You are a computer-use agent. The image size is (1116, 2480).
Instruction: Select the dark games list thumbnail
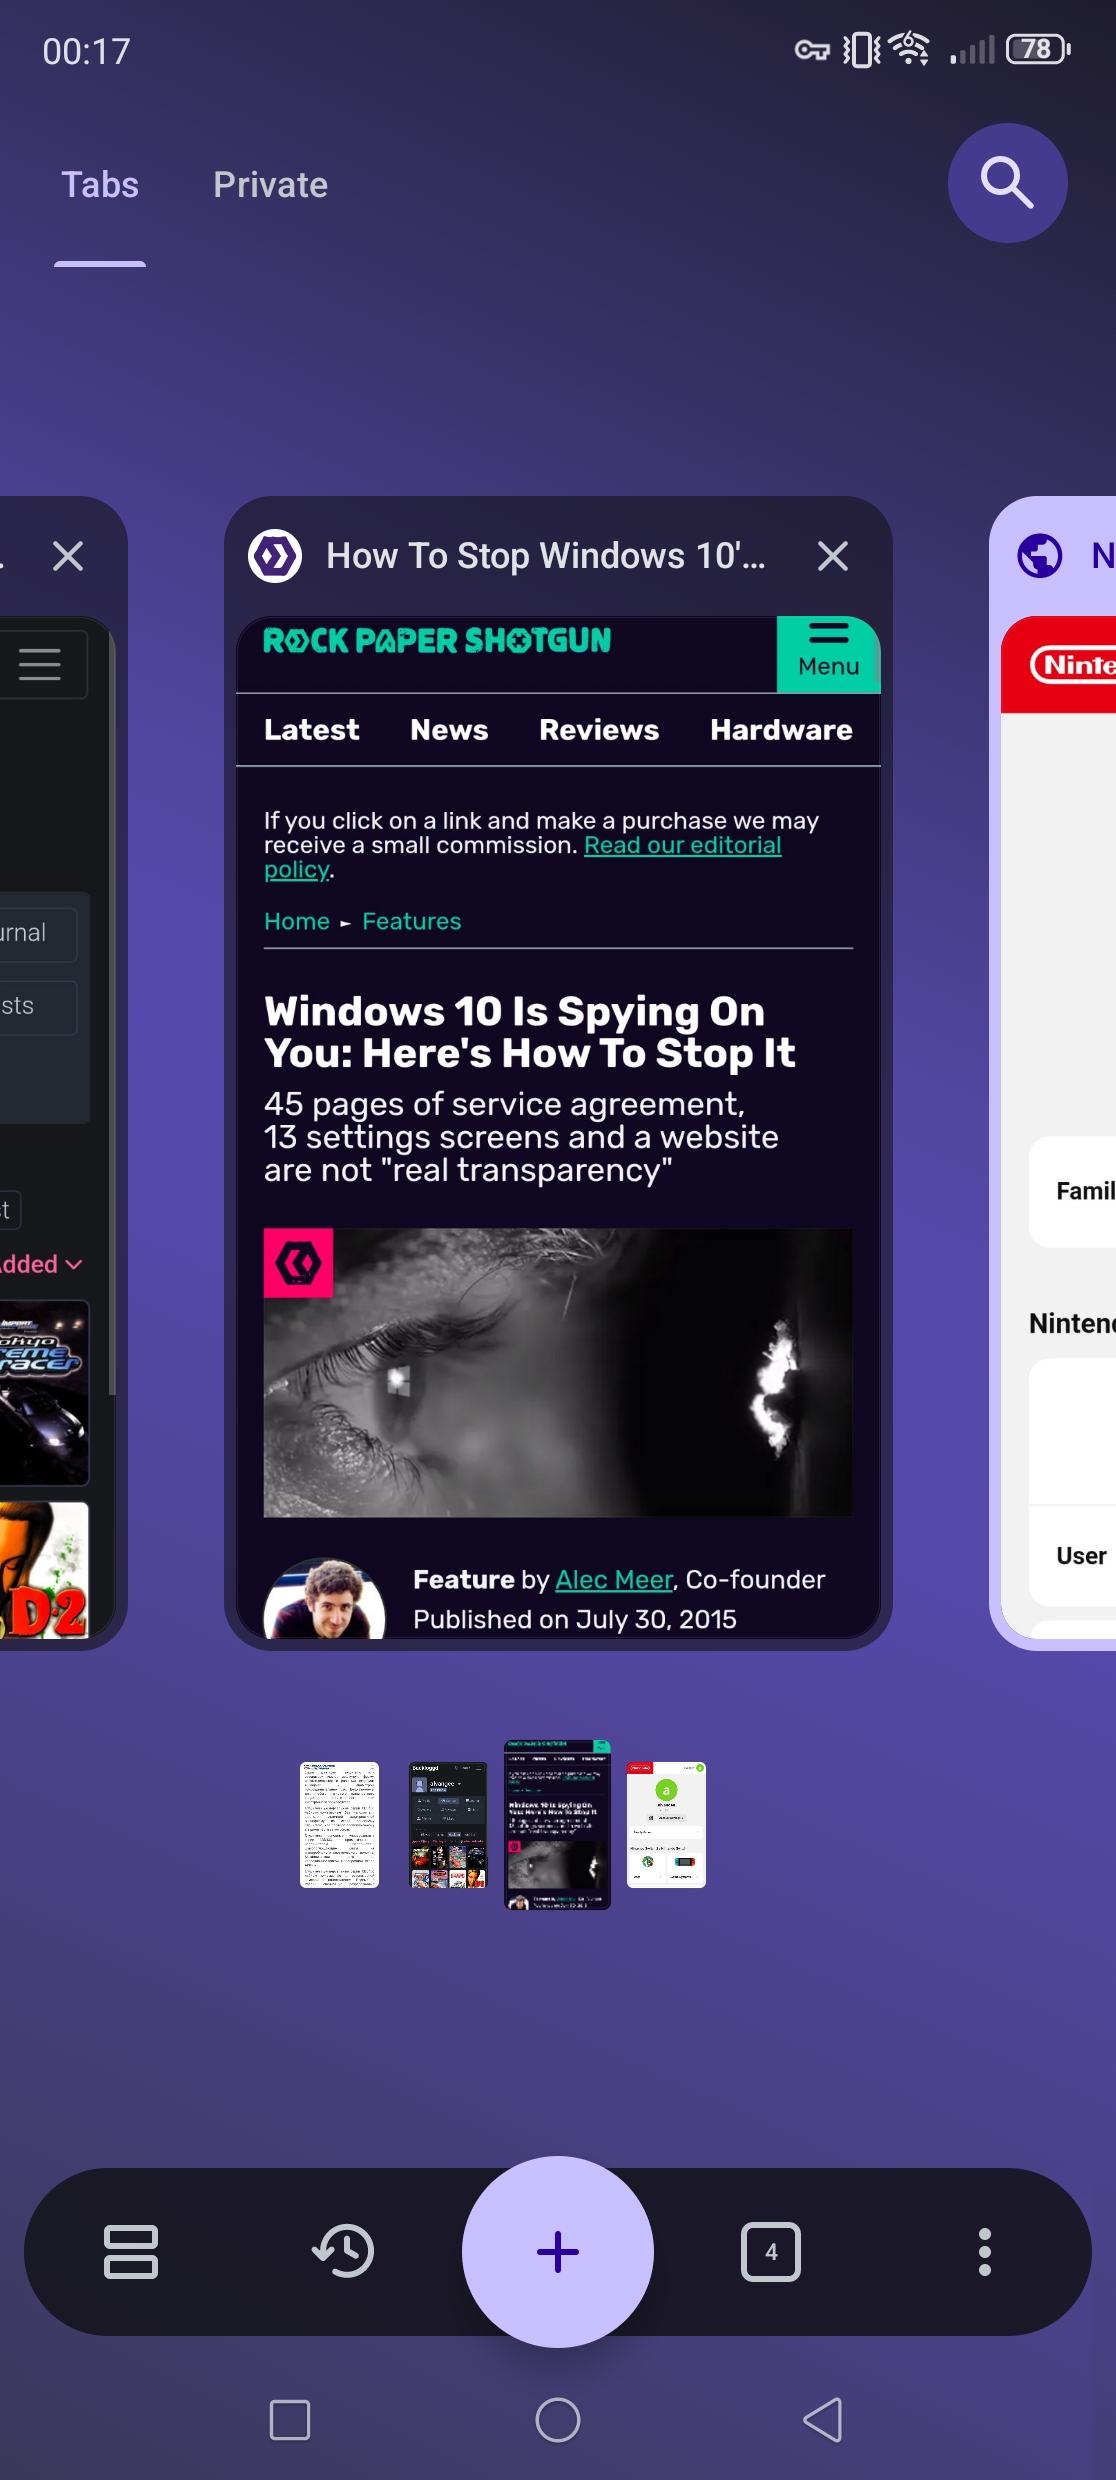pyautogui.click(x=448, y=1824)
